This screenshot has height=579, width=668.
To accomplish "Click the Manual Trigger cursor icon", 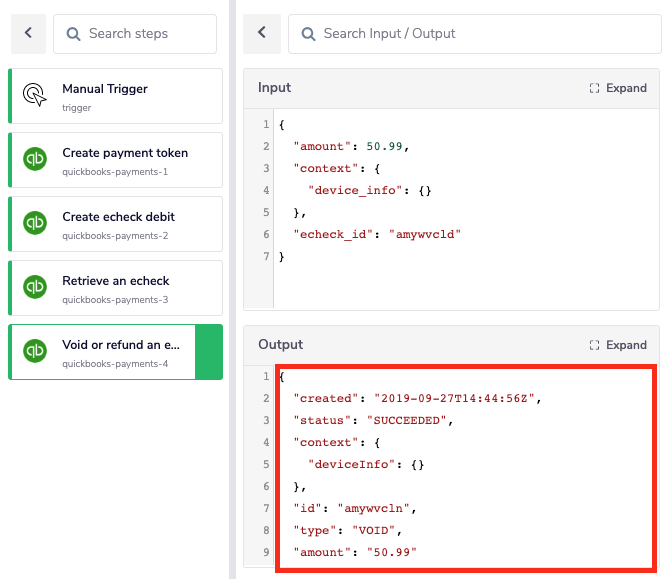I will pos(35,96).
